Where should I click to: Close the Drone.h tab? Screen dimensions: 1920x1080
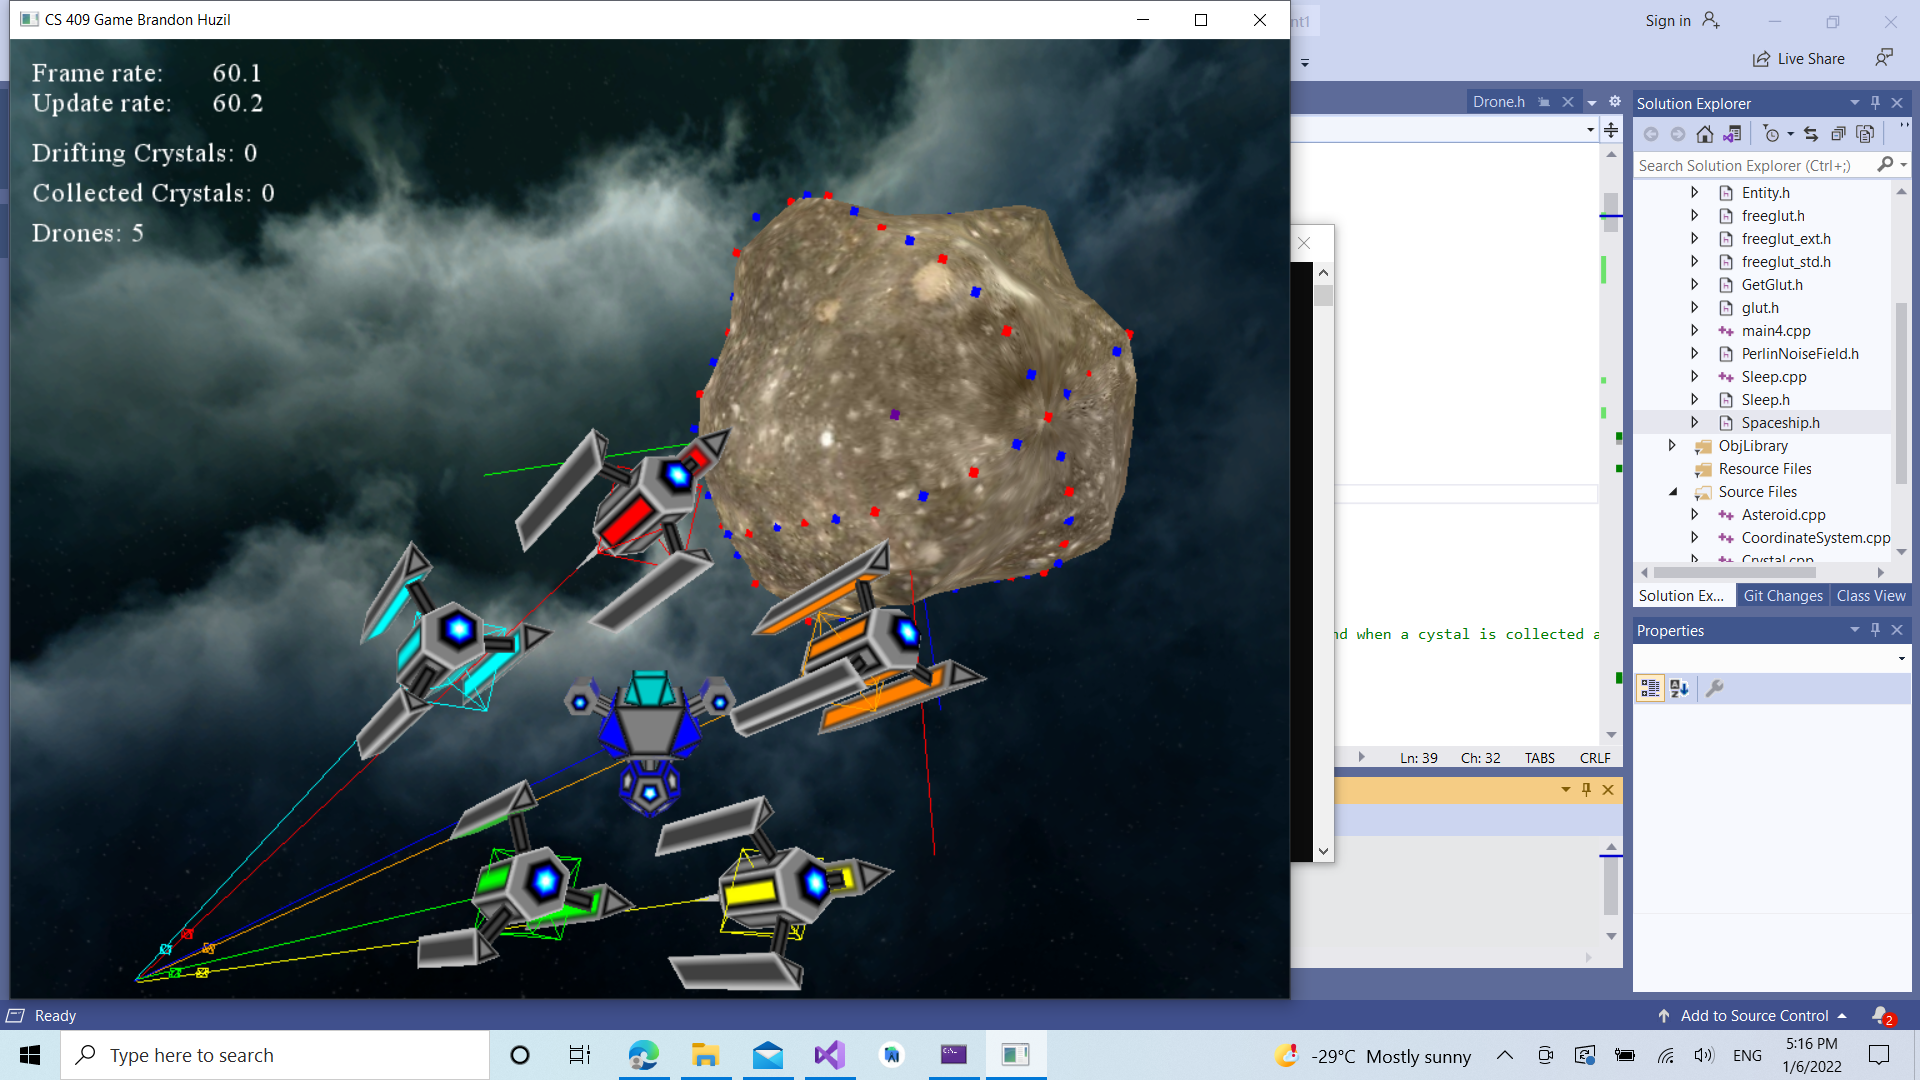1568,102
